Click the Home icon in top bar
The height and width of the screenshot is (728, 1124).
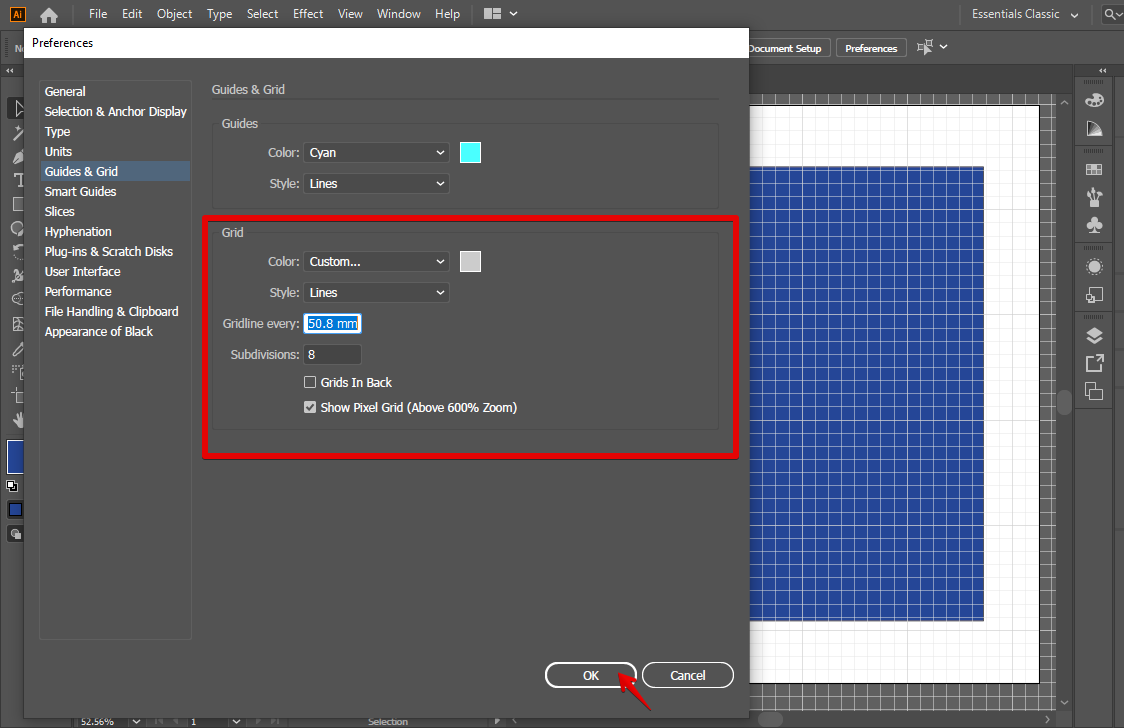[48, 14]
